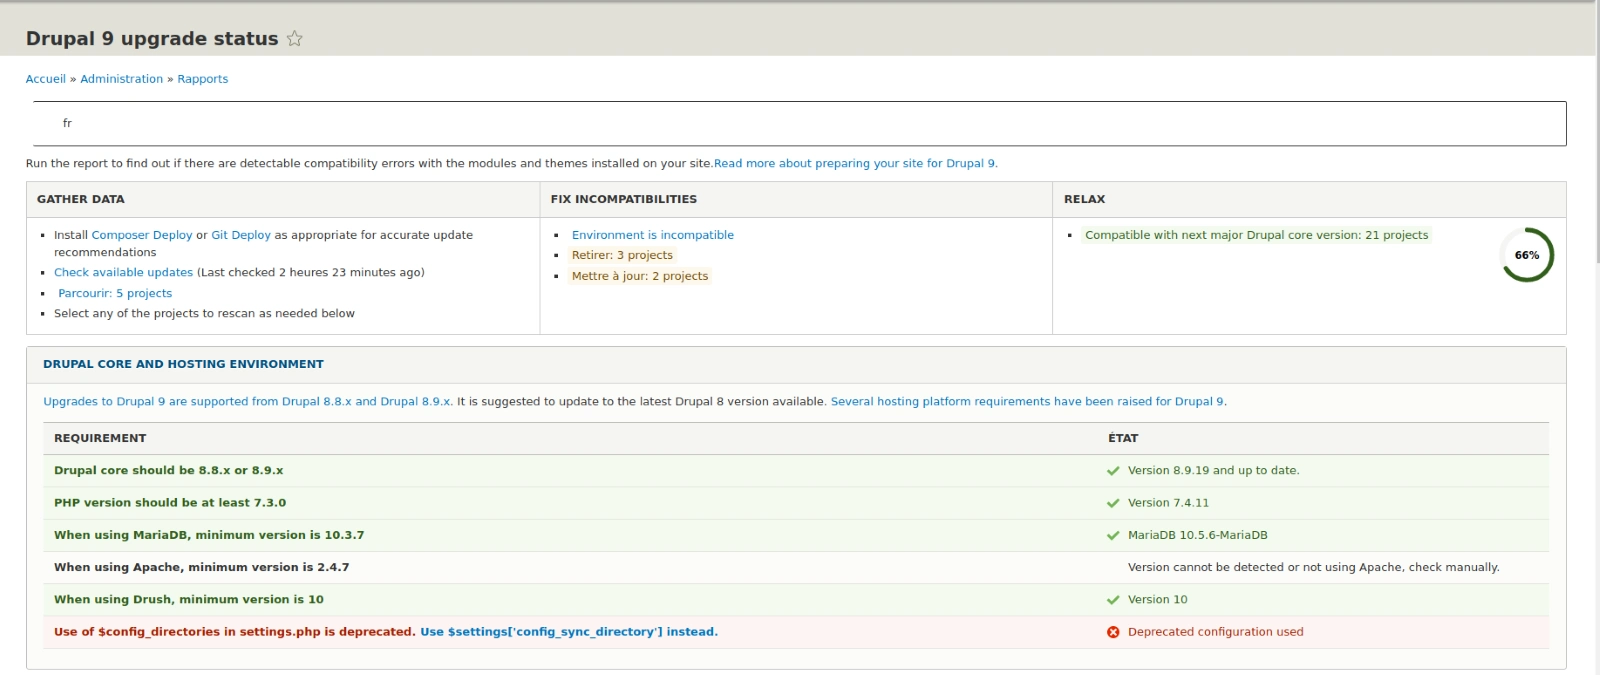Click the favorite star next to page title
Viewport: 1600px width, 675px height.
tap(294, 38)
